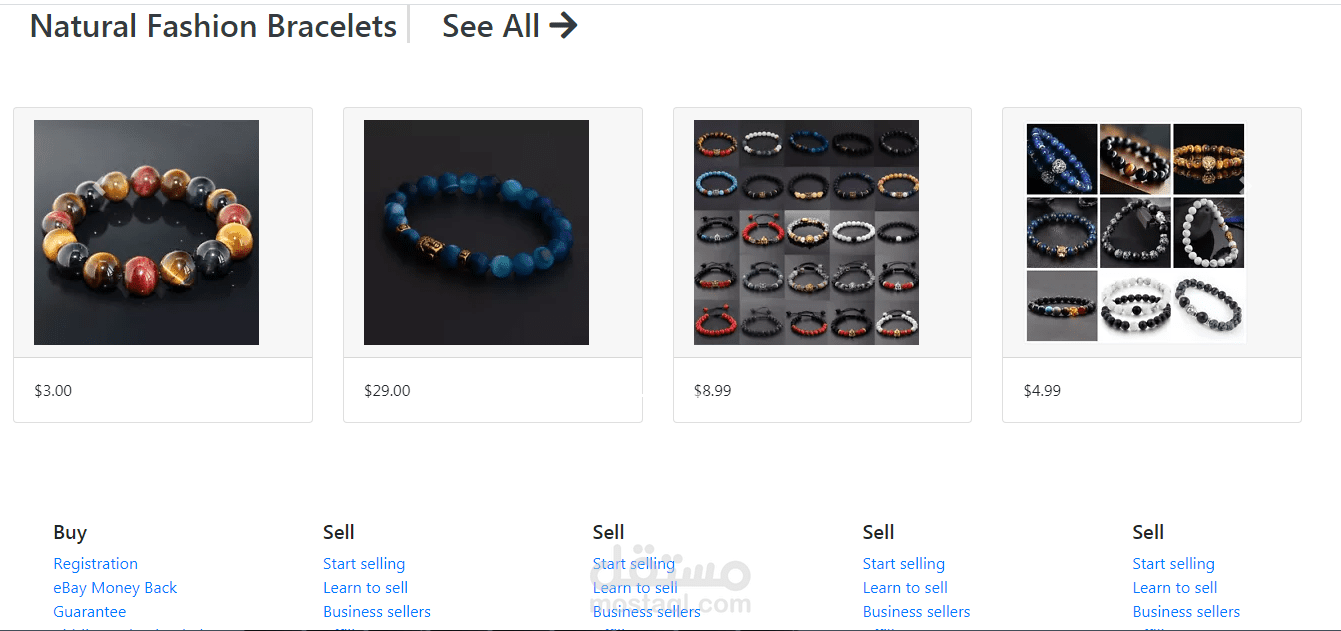The image size is (1341, 631).
Task: Click the $29.00 product price
Action: (387, 391)
